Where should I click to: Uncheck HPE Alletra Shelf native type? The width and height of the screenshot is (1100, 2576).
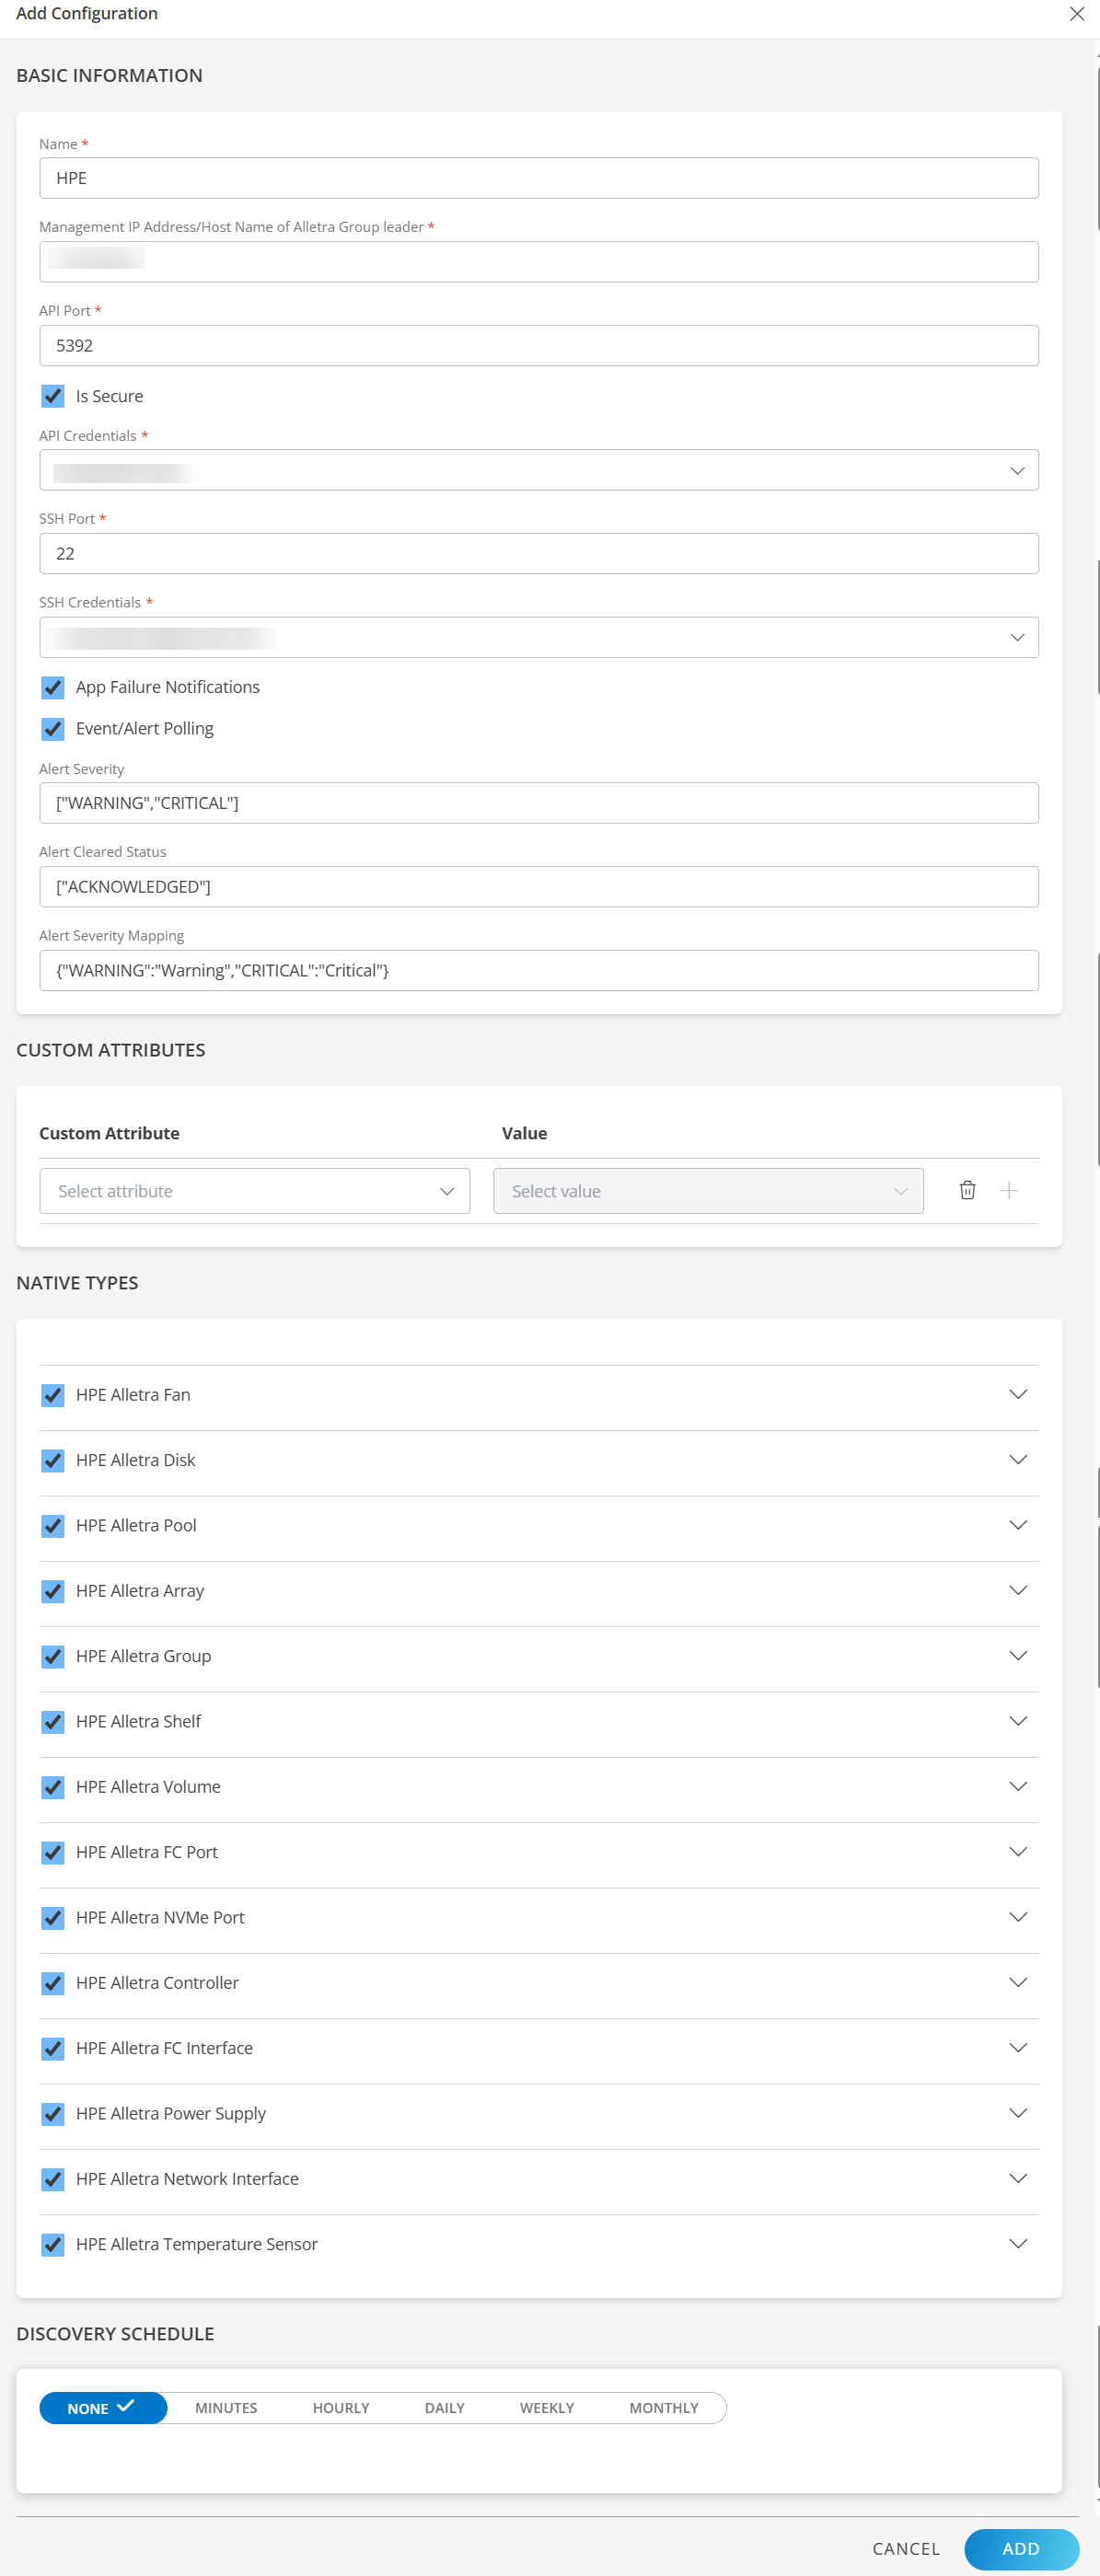53,1722
